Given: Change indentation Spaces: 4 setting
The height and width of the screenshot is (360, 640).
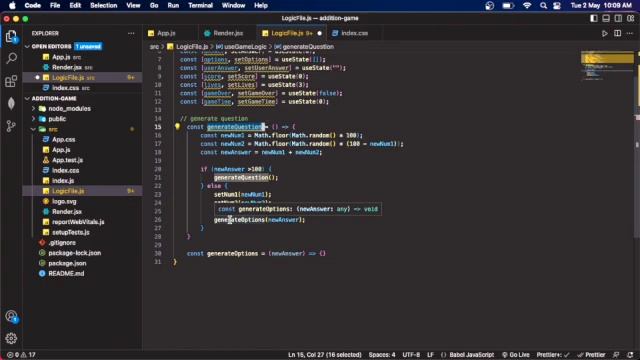Looking at the screenshot, I should pos(382,355).
